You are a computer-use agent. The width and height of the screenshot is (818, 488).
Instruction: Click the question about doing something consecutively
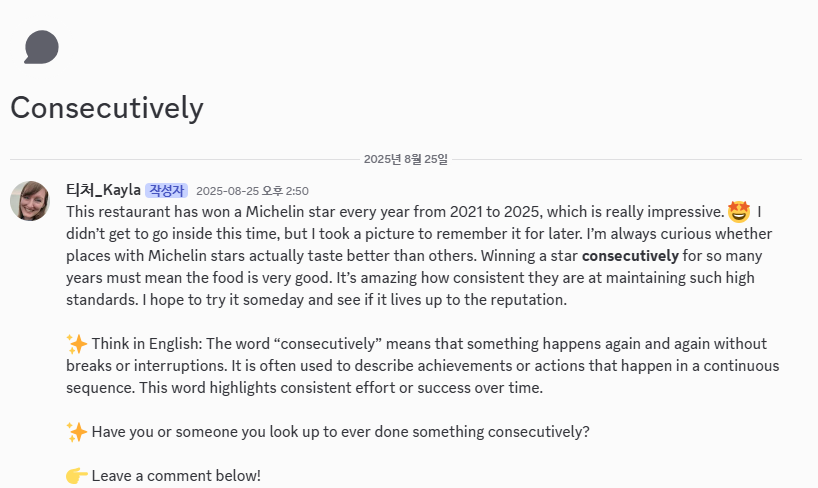coord(340,432)
